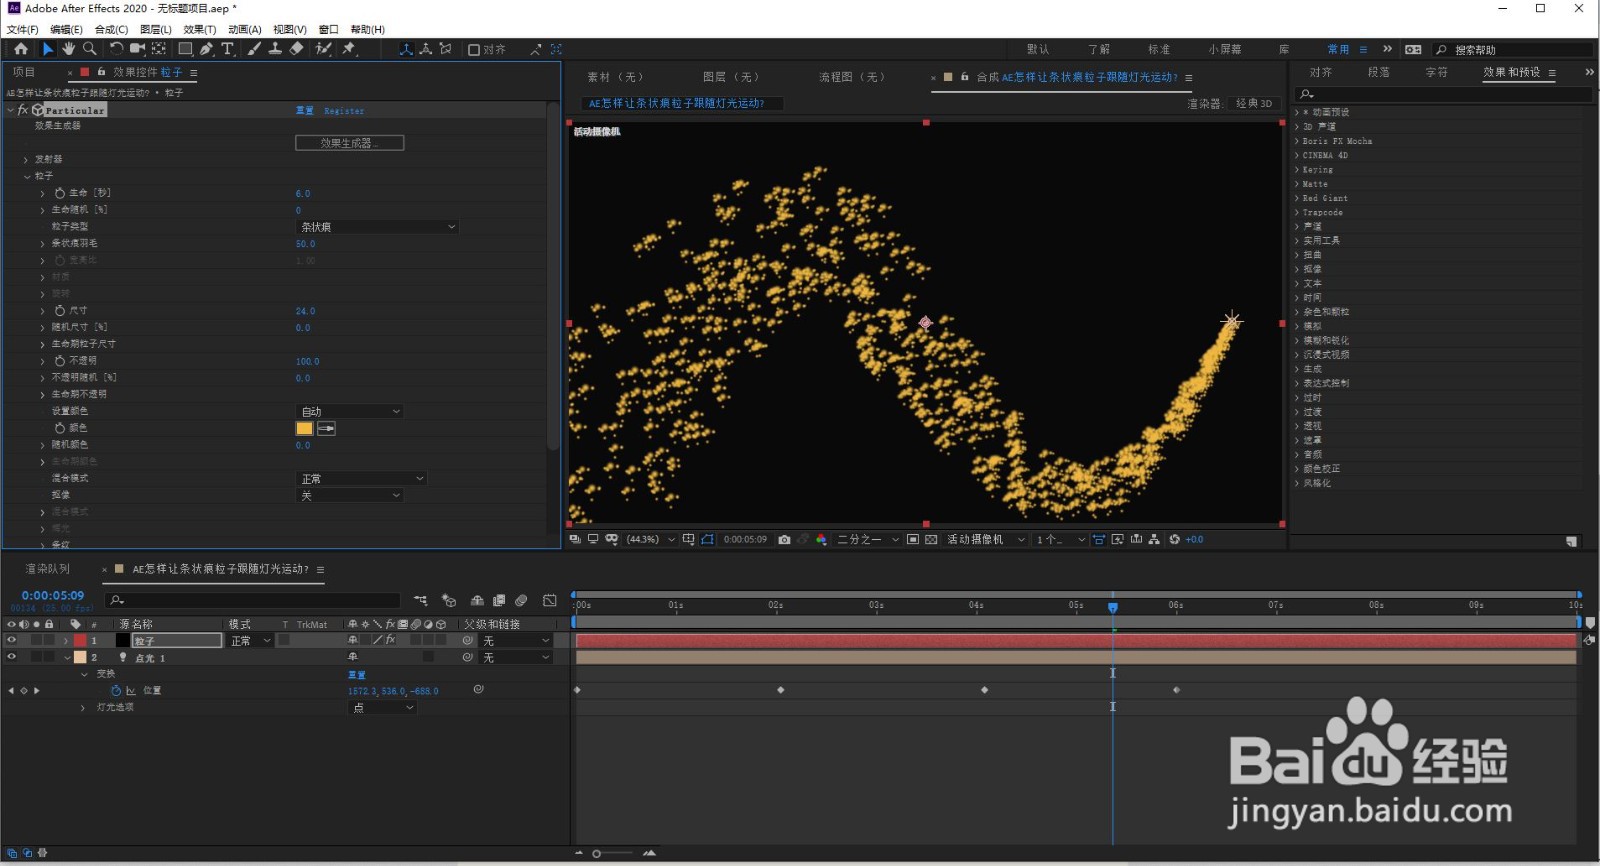Viewport: 1600px width, 866px height.
Task: Expand the 发射器 property group
Action: point(26,160)
